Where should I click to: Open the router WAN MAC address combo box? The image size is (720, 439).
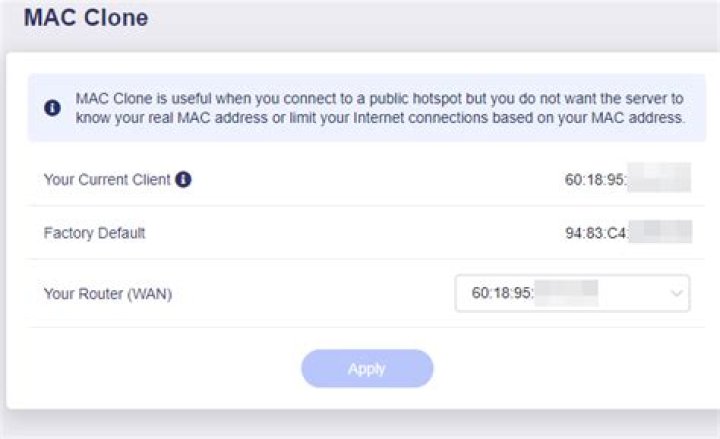pos(572,293)
